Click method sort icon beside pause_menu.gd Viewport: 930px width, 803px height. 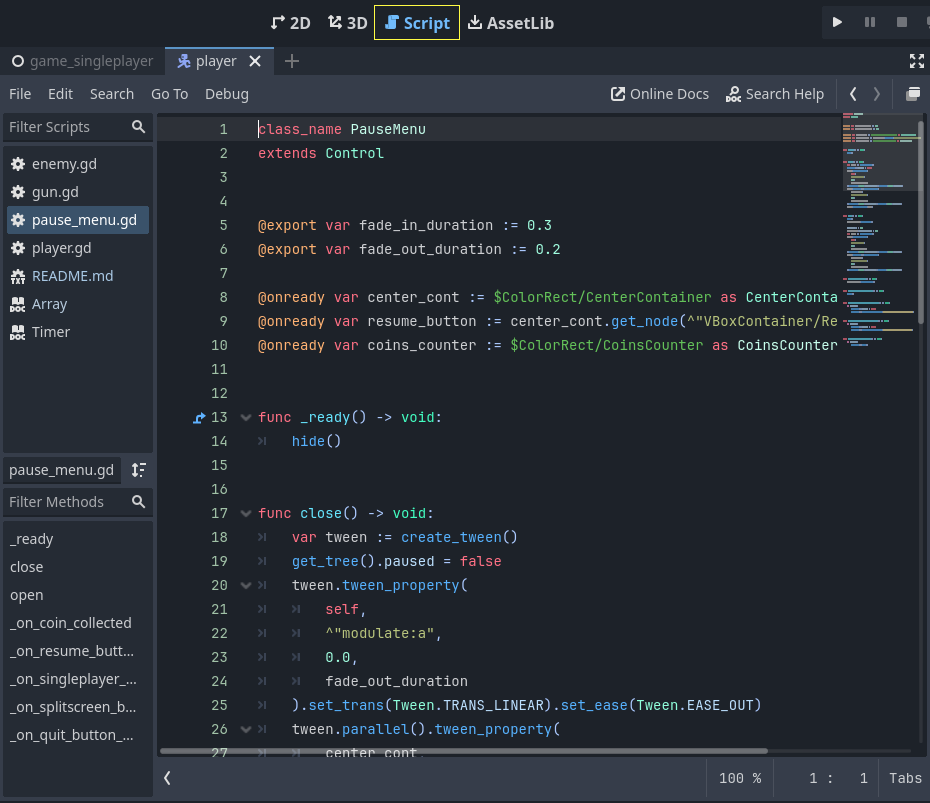(x=139, y=469)
